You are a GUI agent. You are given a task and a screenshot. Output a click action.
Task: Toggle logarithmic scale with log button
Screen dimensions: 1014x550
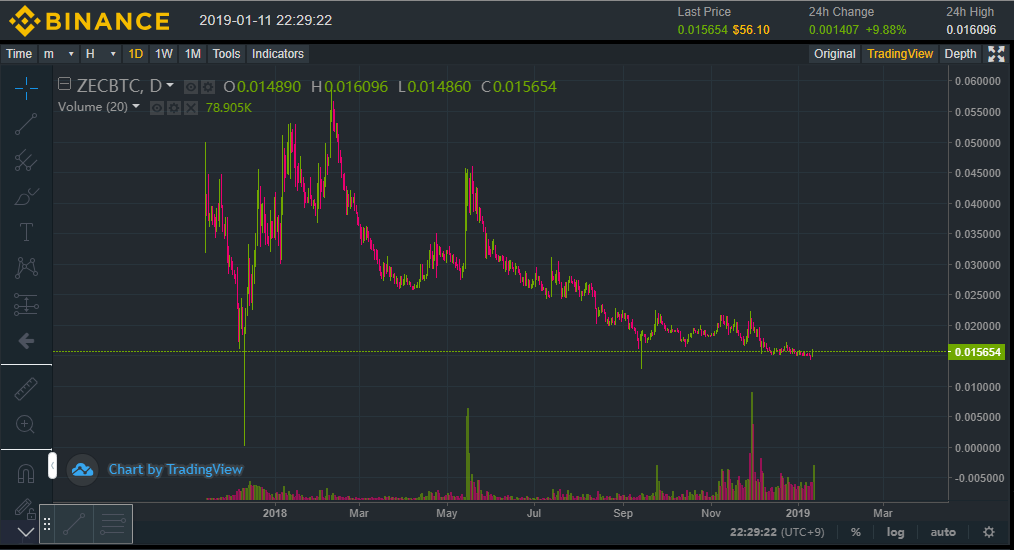(895, 532)
